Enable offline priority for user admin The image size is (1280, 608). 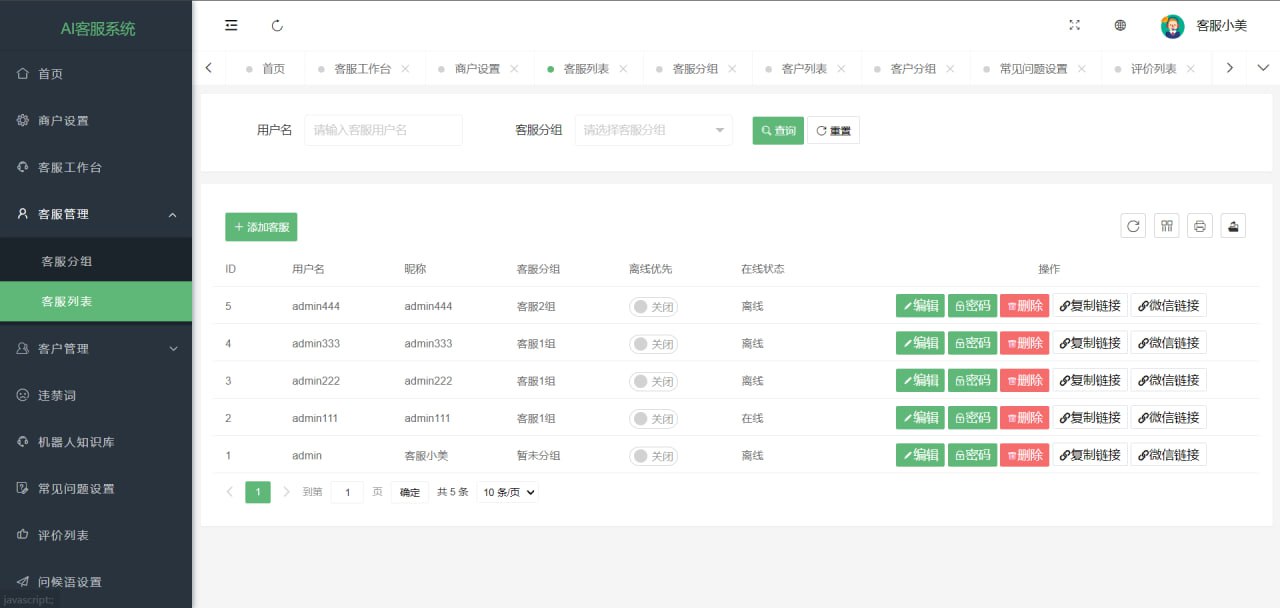[653, 456]
